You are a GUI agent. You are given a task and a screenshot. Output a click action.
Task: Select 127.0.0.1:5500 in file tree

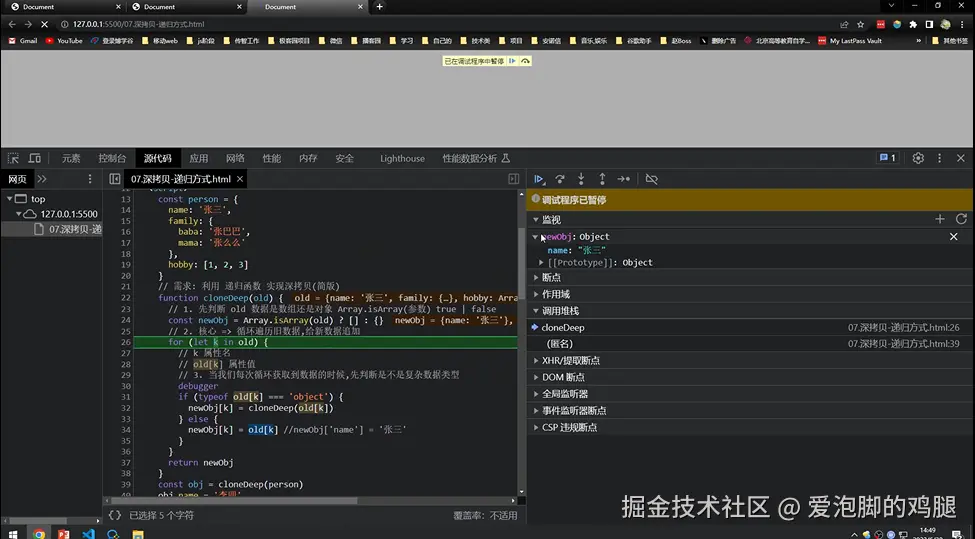68,214
